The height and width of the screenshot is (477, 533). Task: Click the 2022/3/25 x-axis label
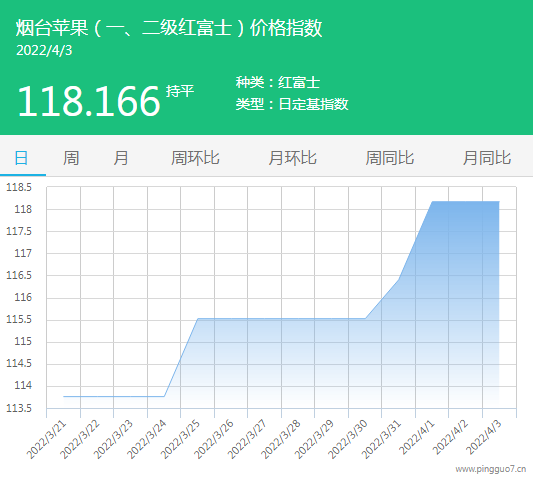click(x=180, y=439)
